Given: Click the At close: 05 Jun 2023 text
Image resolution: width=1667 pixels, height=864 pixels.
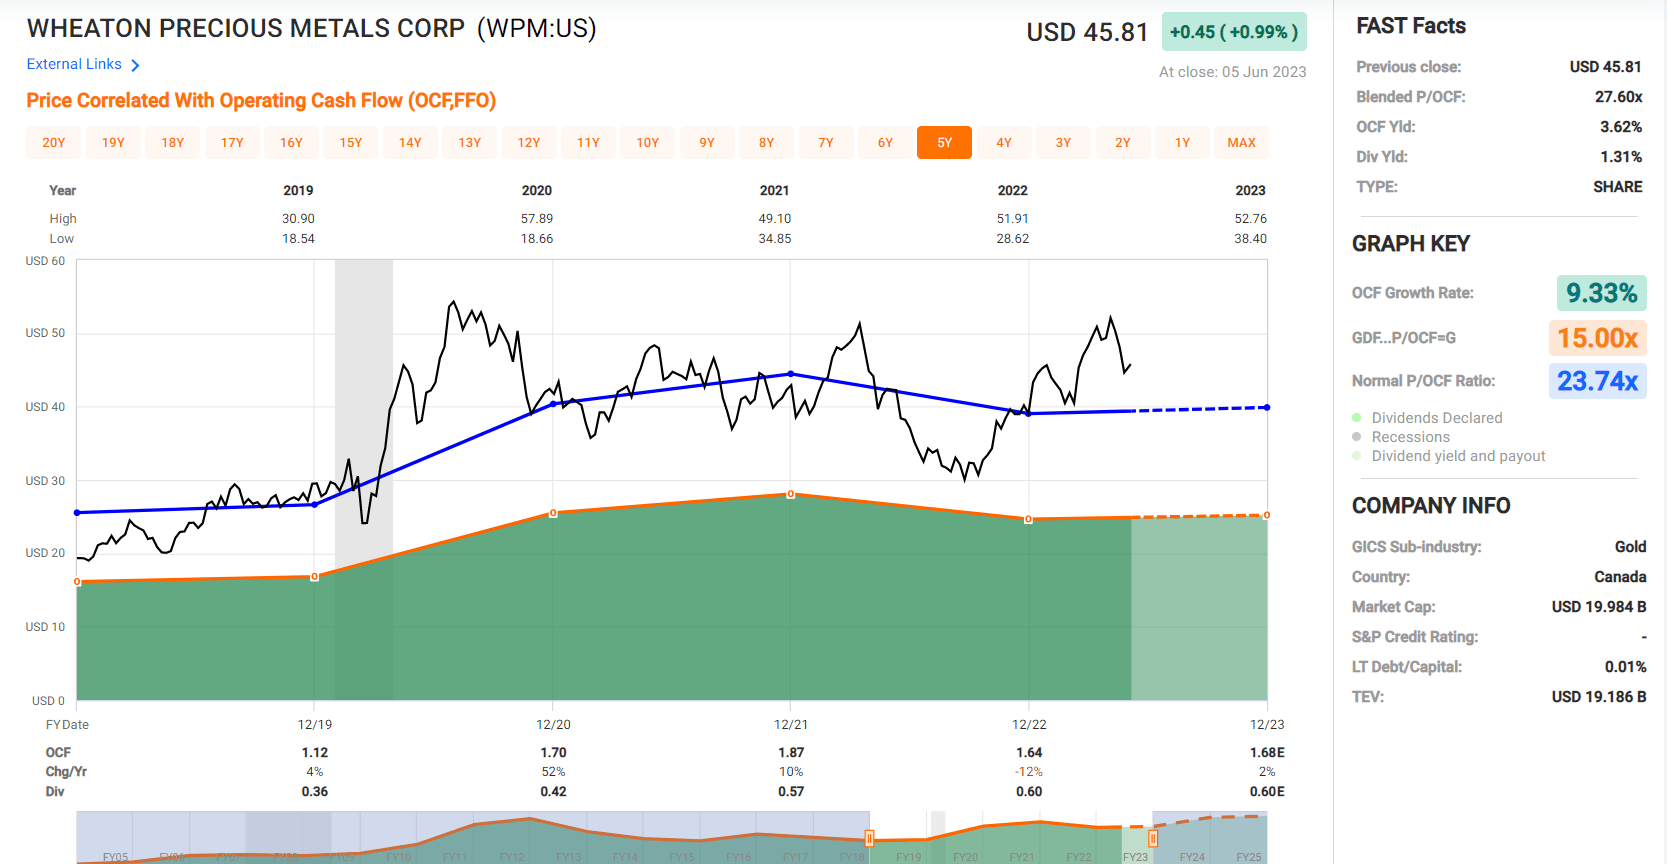Looking at the screenshot, I should pos(1232,72).
